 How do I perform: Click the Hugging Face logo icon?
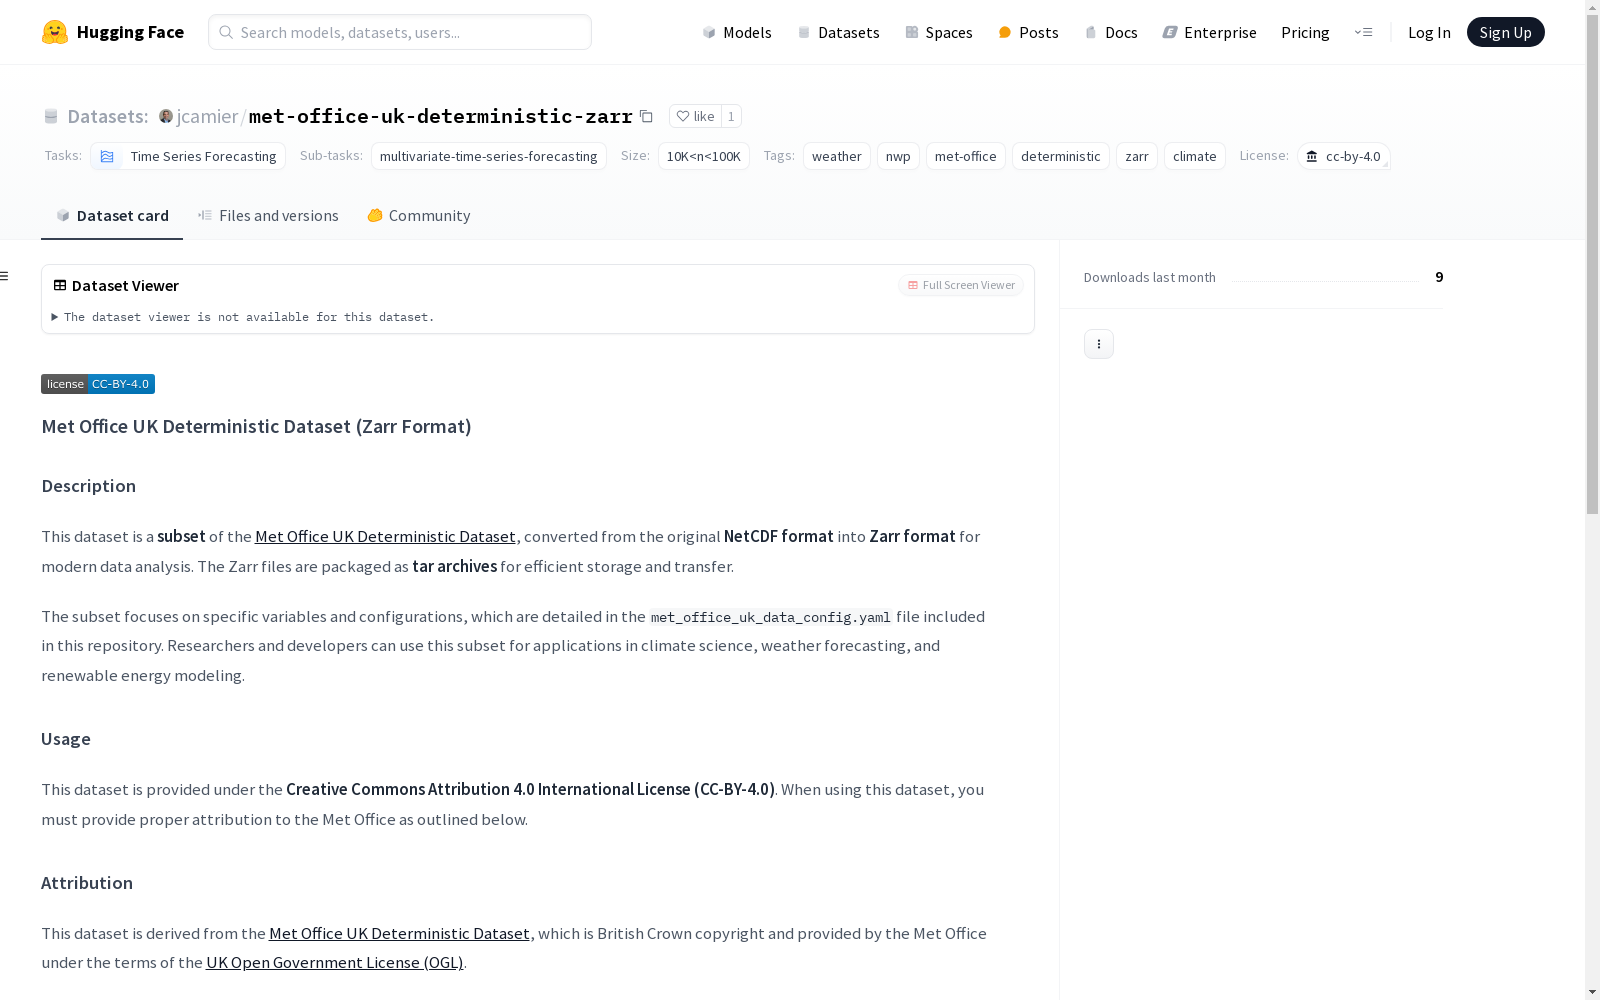pyautogui.click(x=55, y=32)
